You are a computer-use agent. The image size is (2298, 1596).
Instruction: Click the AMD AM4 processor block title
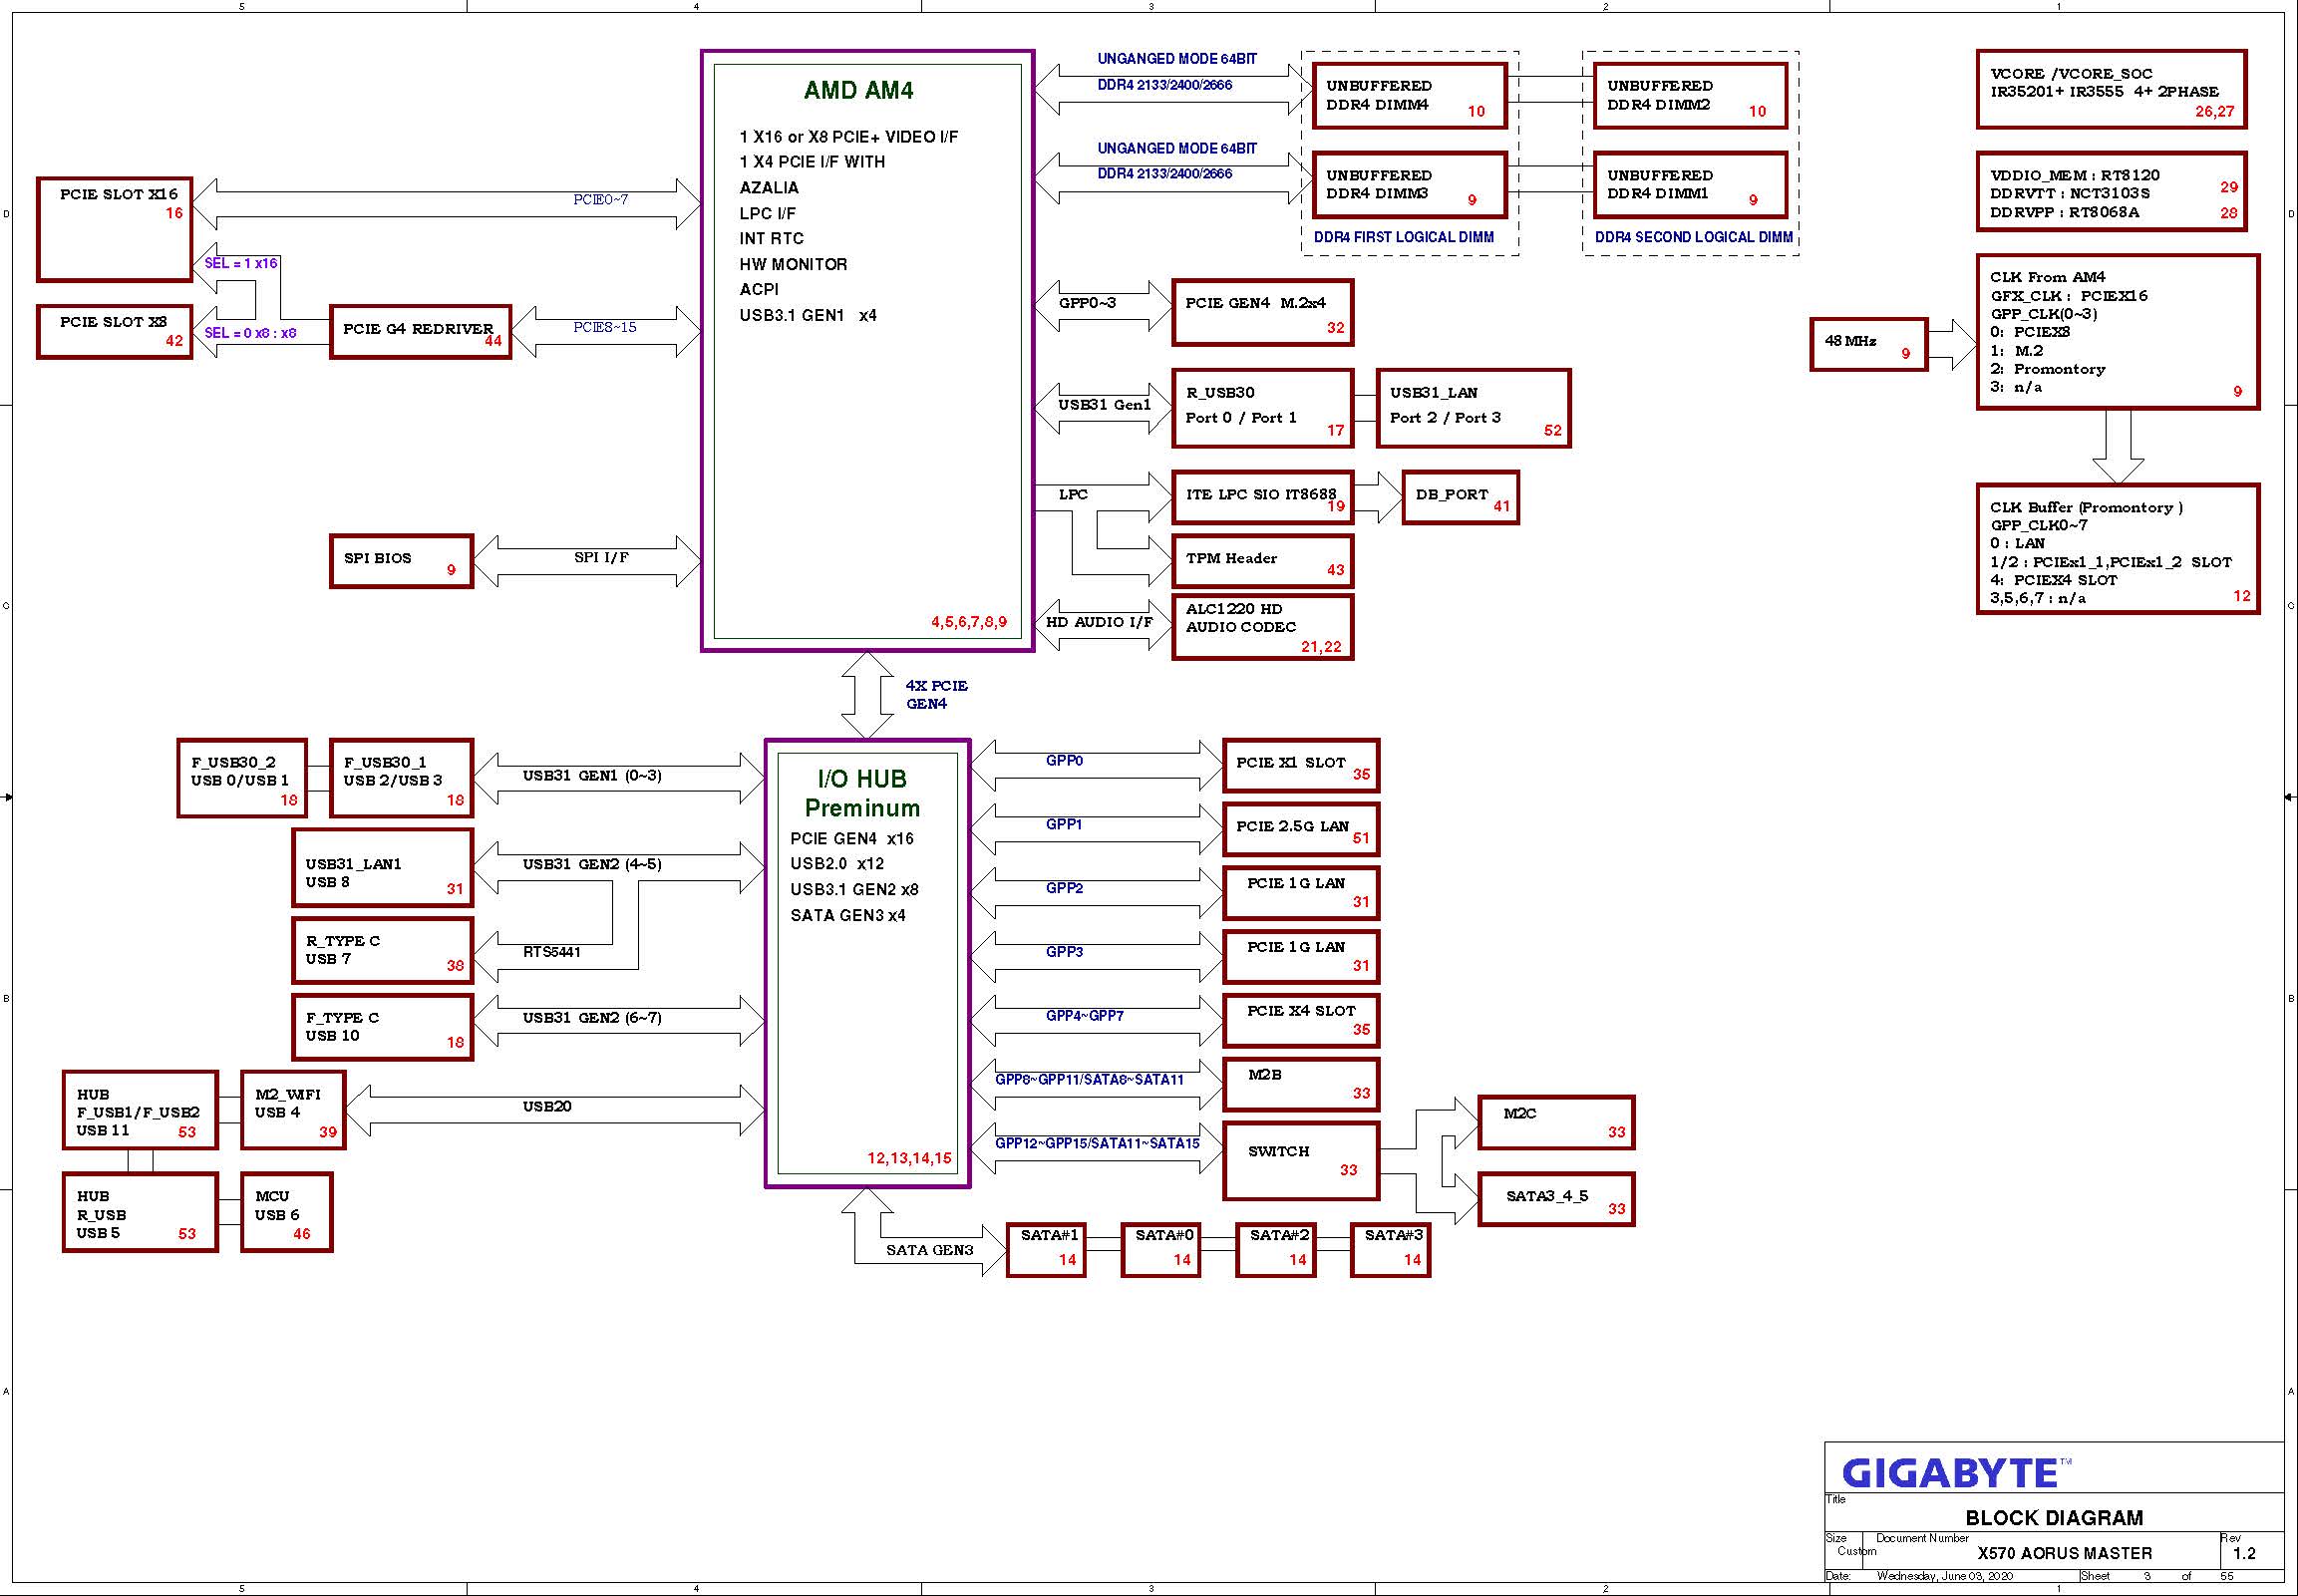pyautogui.click(x=858, y=90)
